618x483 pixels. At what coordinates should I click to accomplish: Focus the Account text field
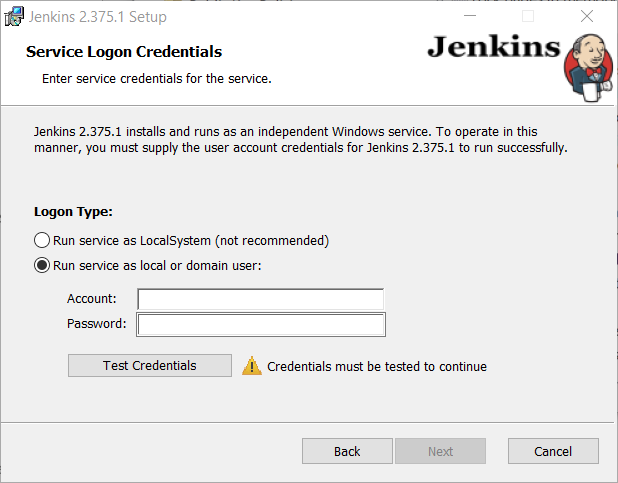point(261,299)
